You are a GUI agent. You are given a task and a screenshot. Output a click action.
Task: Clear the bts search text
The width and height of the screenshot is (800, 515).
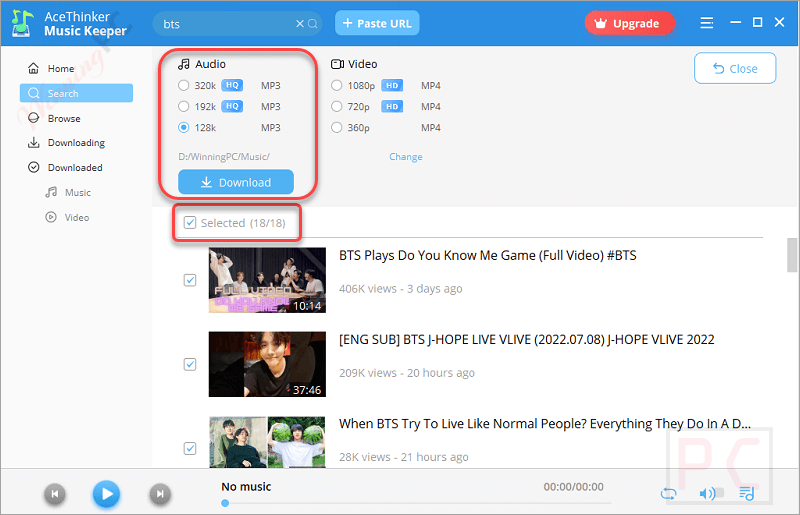pyautogui.click(x=300, y=24)
